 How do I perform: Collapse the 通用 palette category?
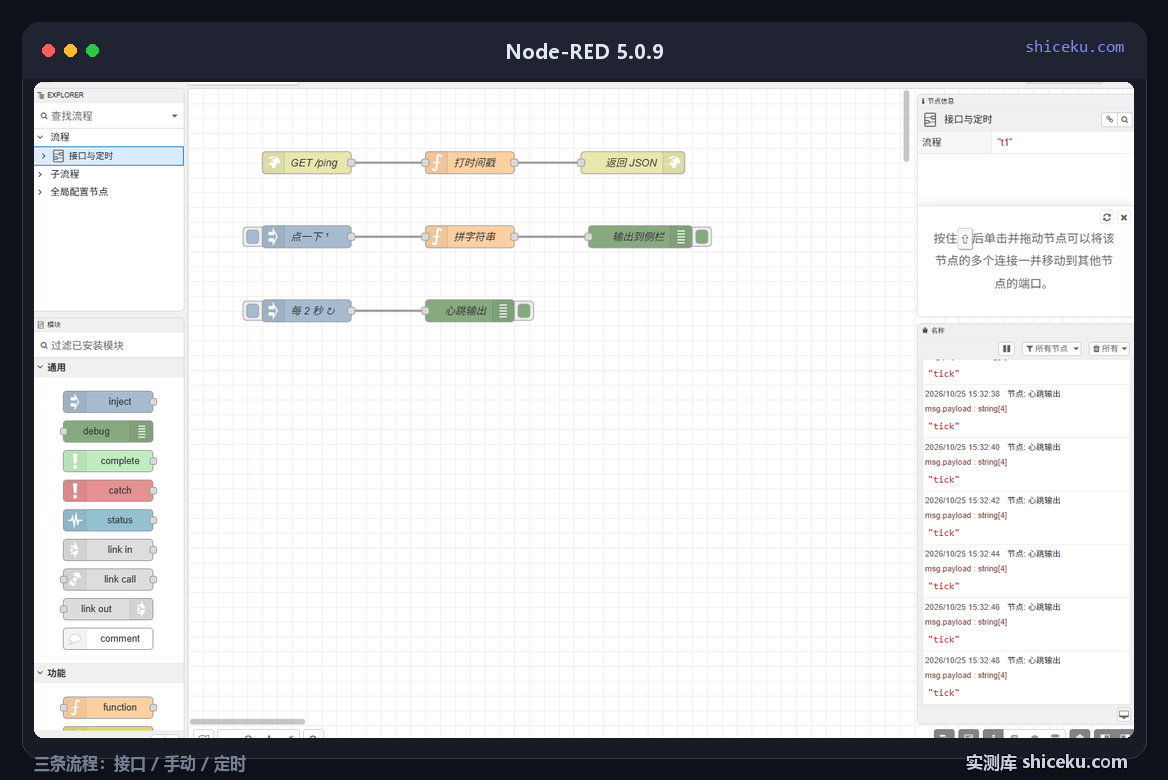[109, 367]
